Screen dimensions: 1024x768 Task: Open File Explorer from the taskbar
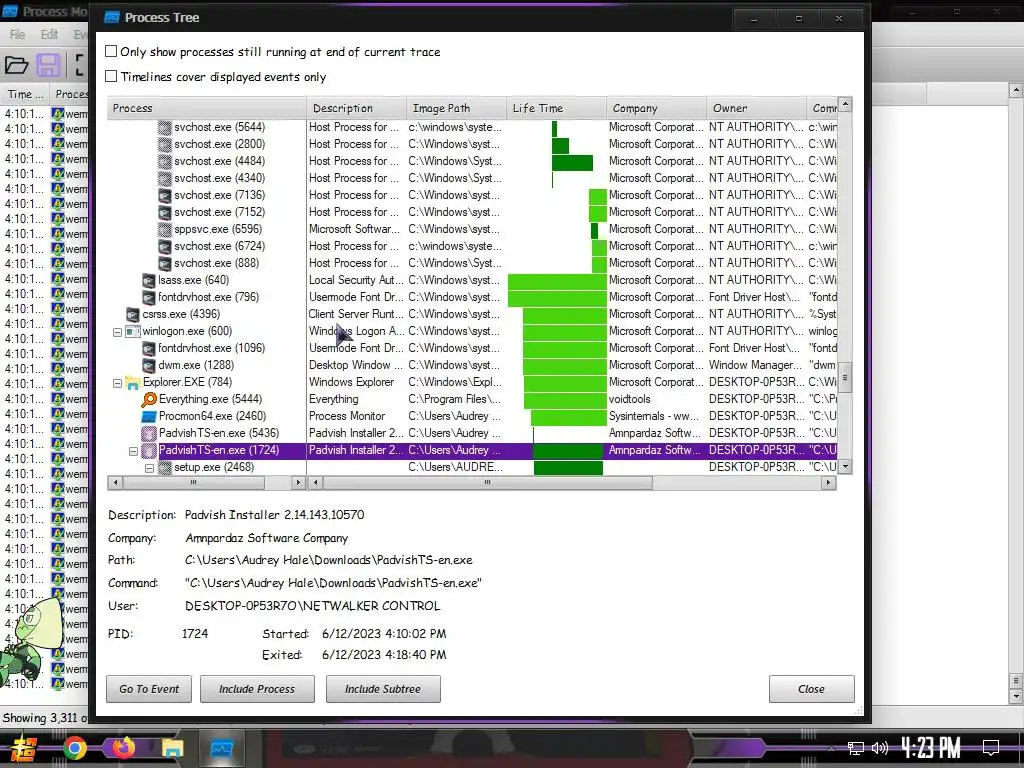[x=172, y=748]
